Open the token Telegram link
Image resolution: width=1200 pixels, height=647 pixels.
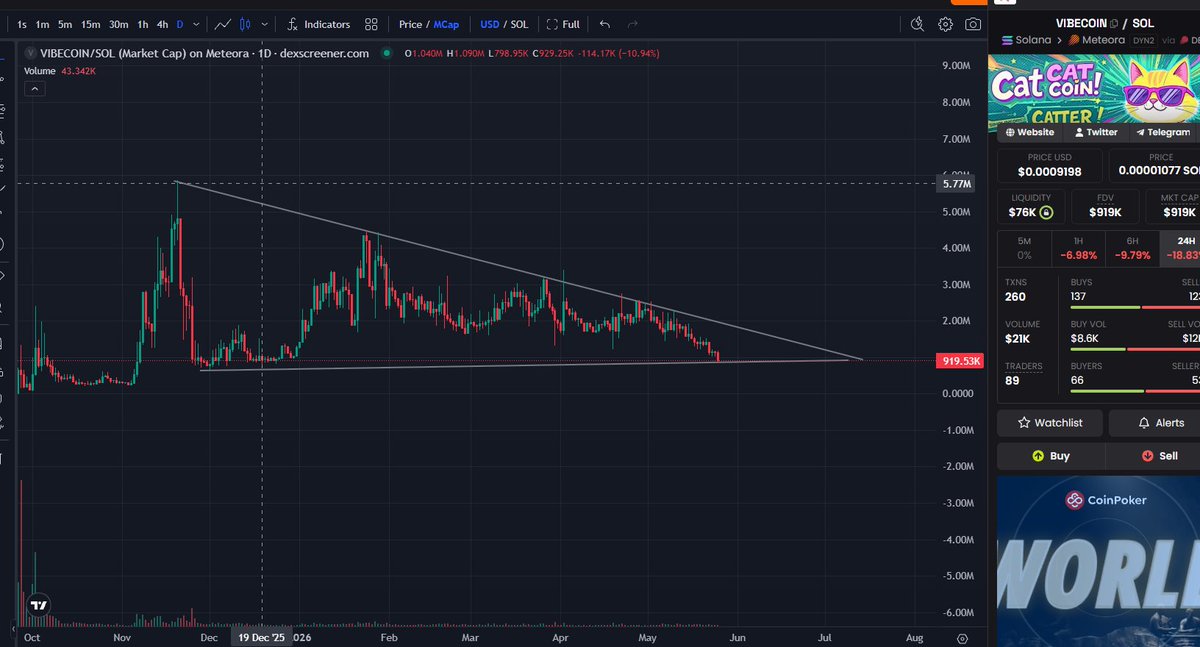click(x=1163, y=132)
